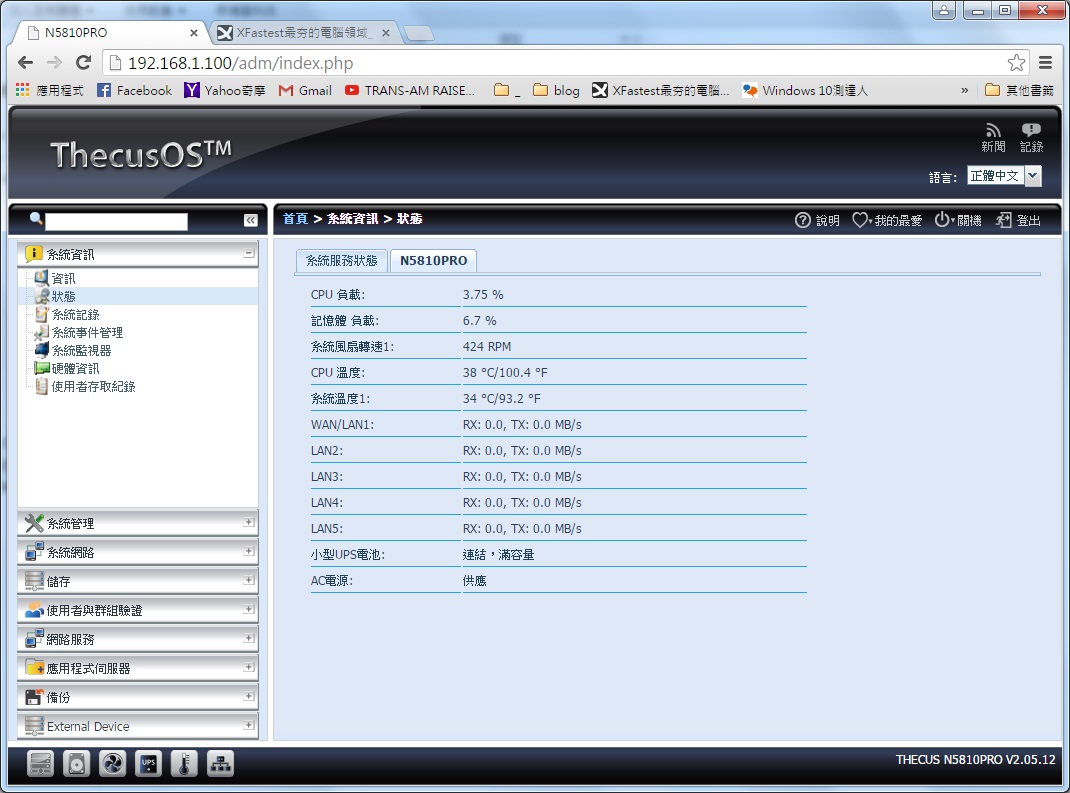Show more bookmarks with the chevron

tap(964, 90)
